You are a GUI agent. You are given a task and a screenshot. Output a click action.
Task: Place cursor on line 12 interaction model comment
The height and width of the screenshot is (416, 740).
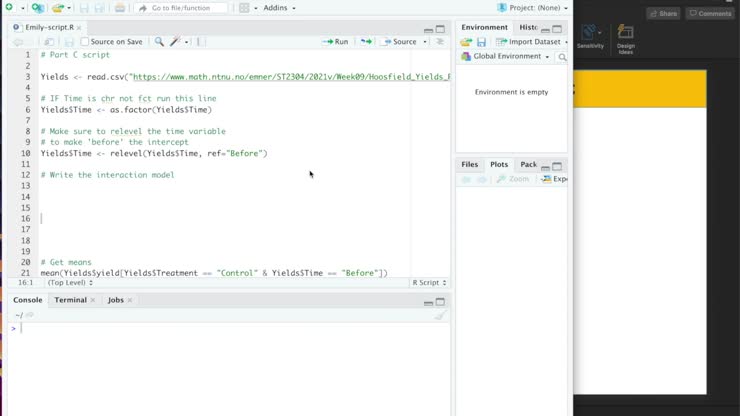pos(108,175)
